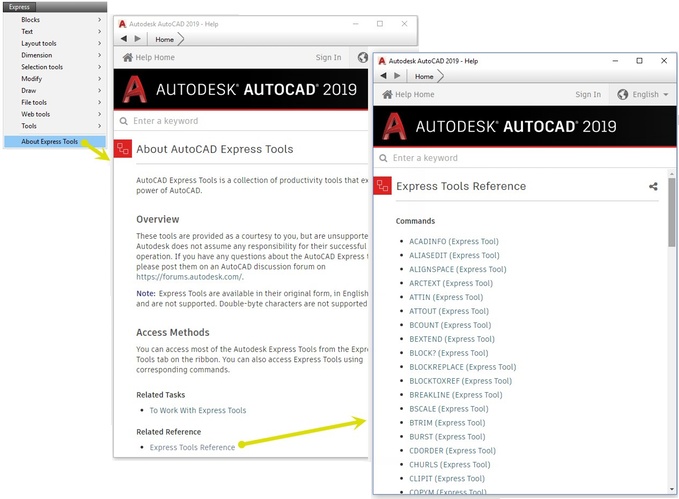Expand the Layout tools submenu
The image size is (679, 499).
pyautogui.click(x=55, y=43)
